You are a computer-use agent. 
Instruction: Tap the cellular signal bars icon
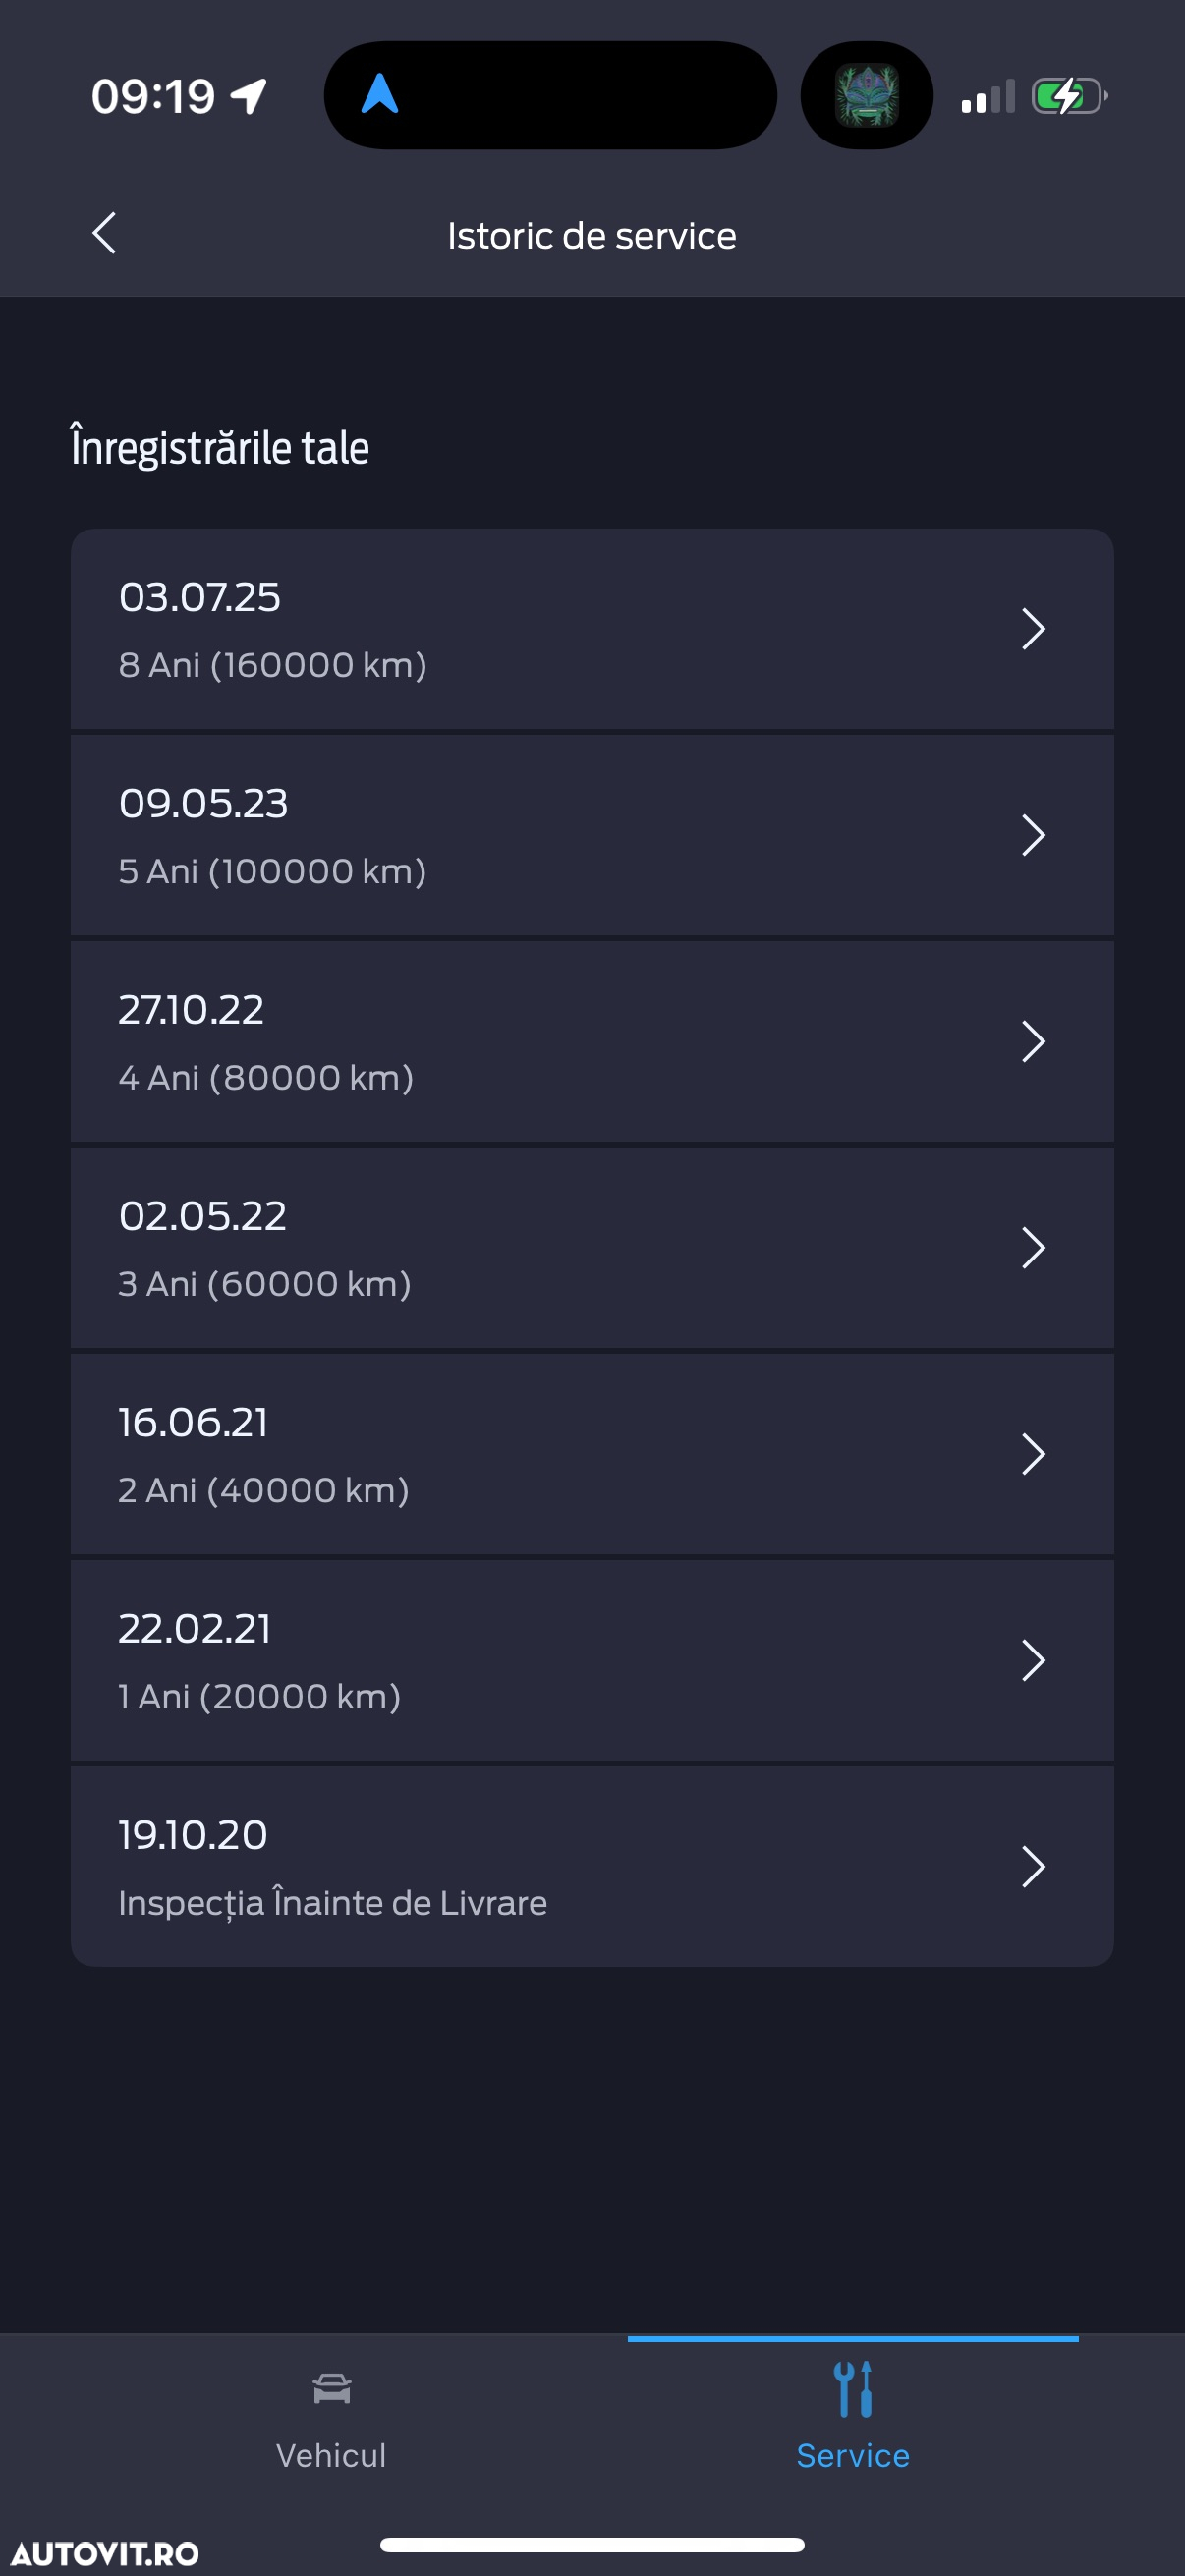pyautogui.click(x=988, y=97)
